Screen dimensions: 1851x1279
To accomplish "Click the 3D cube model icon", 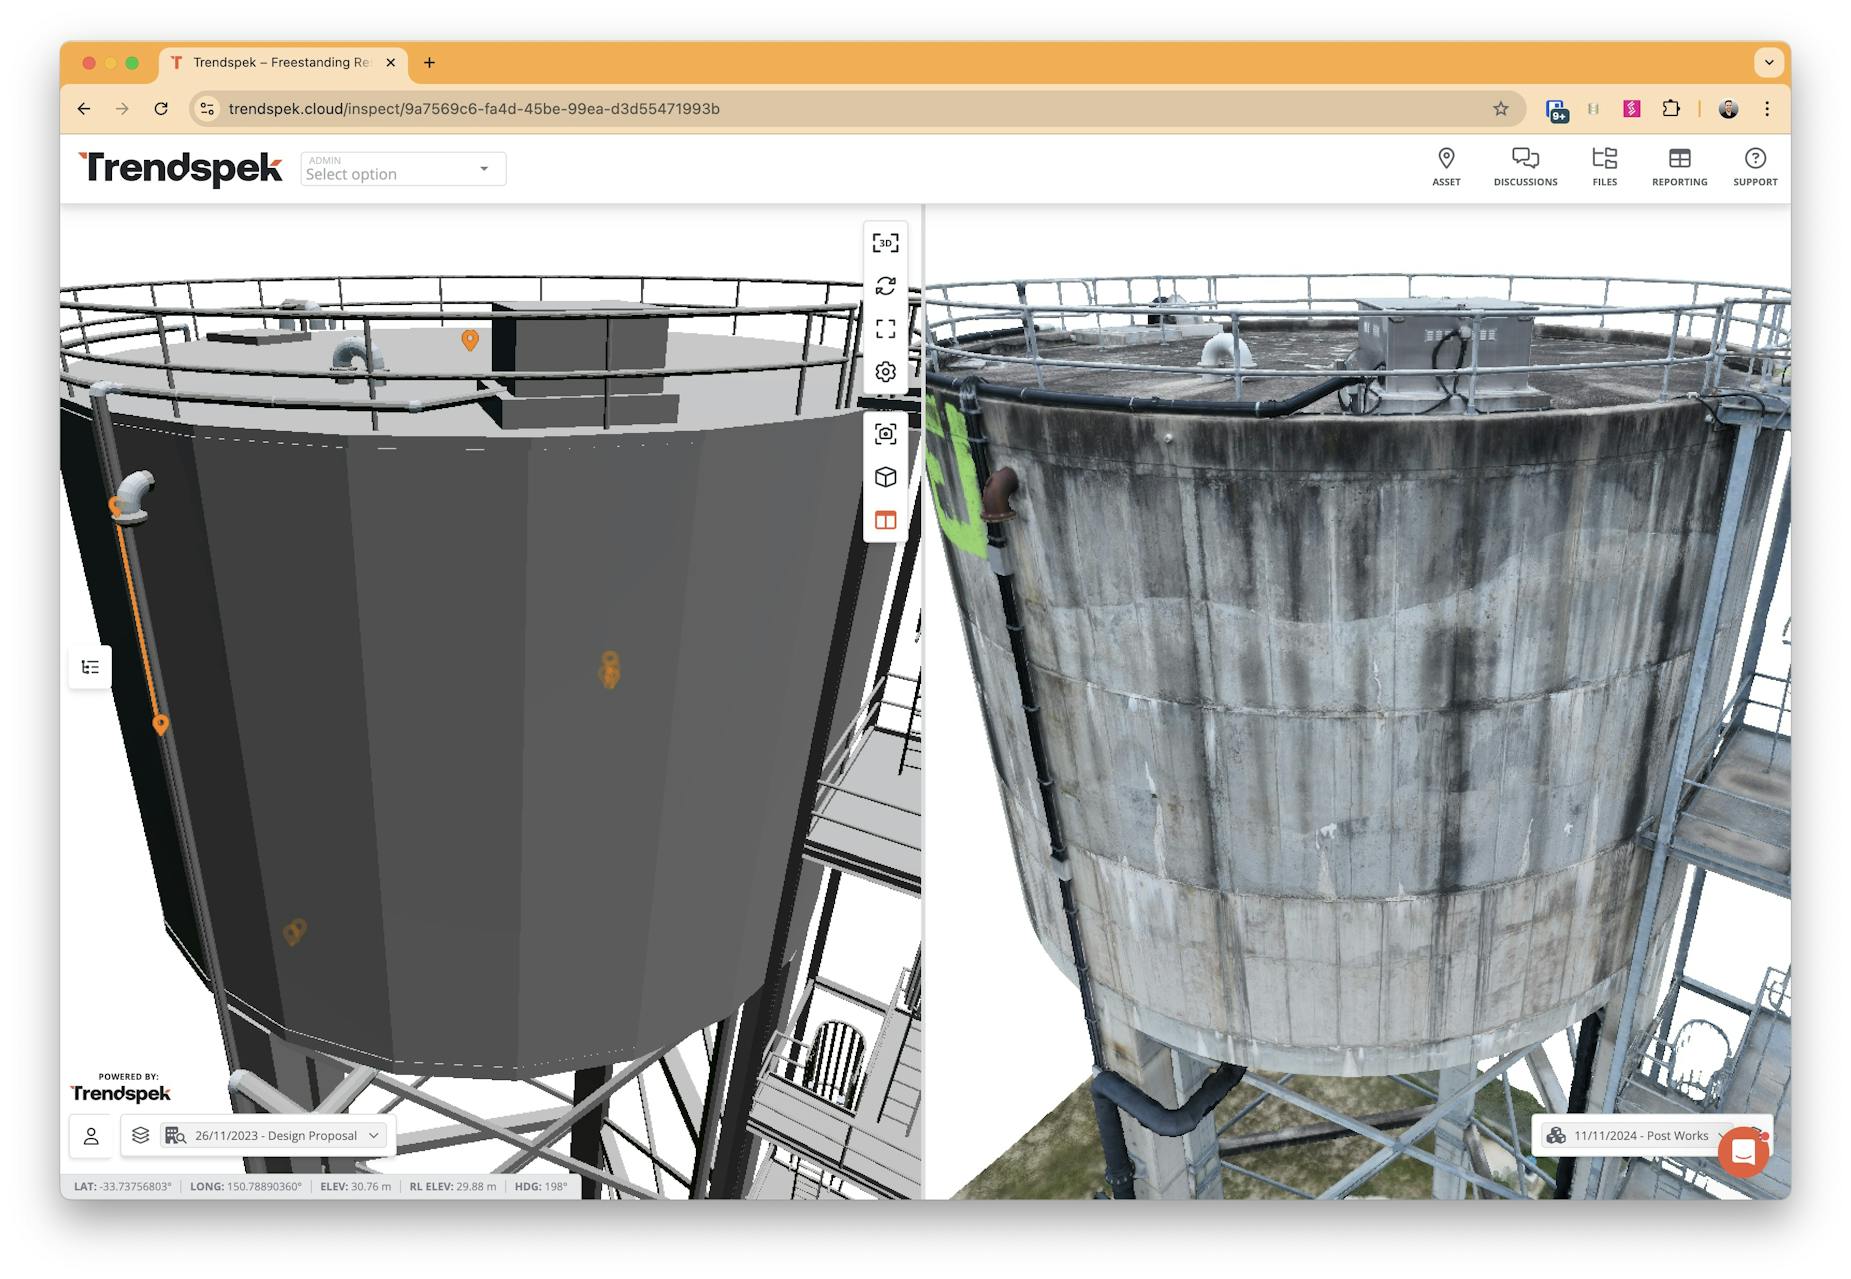I will pos(884,477).
